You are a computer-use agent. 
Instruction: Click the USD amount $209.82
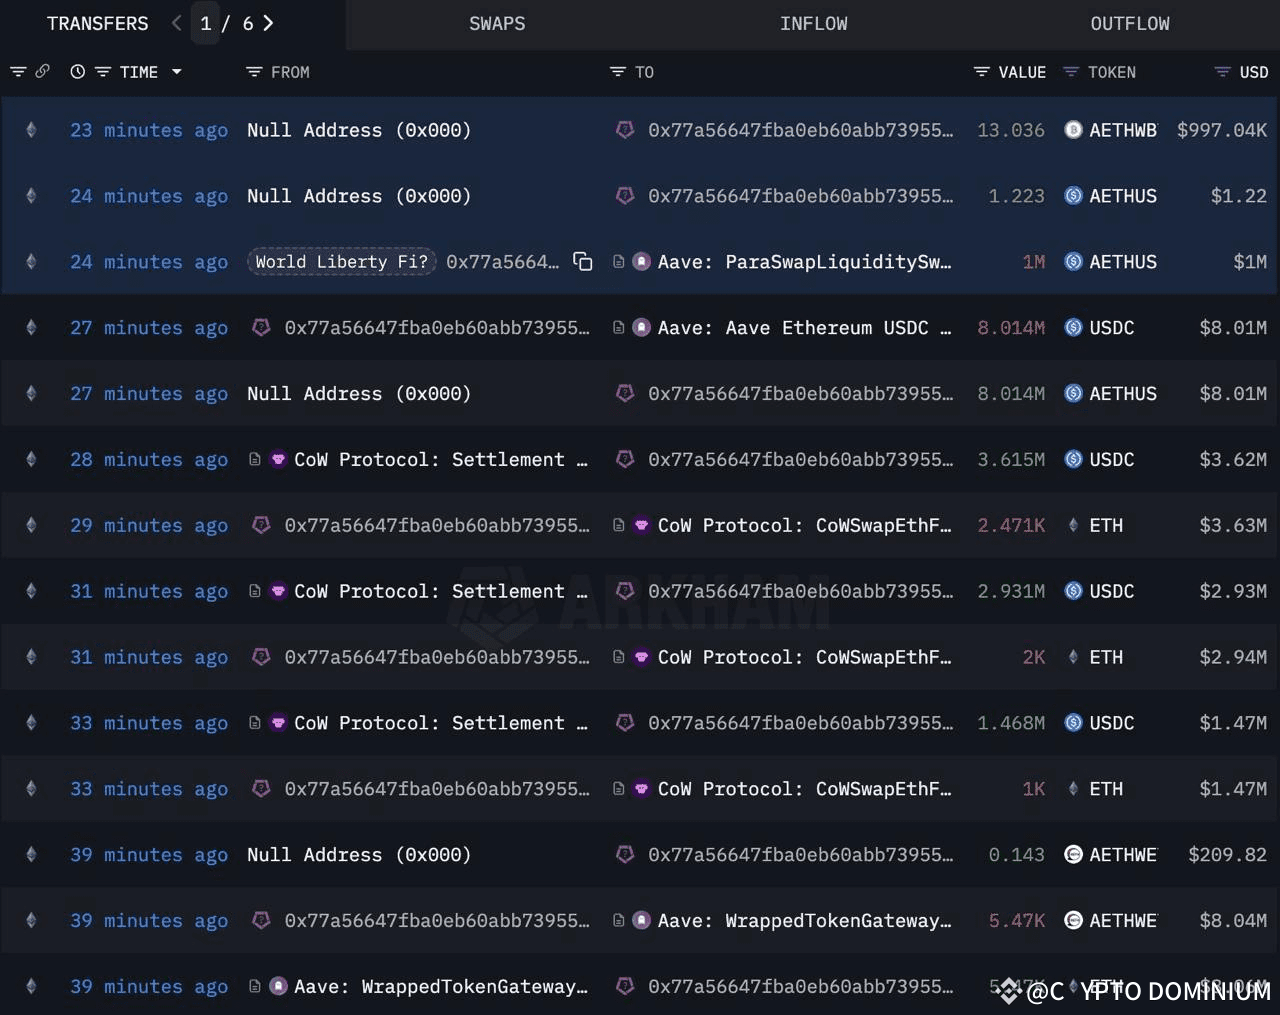coord(1227,855)
